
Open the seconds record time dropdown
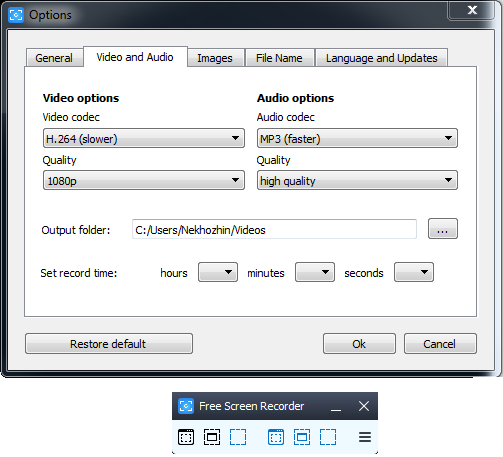tap(414, 272)
